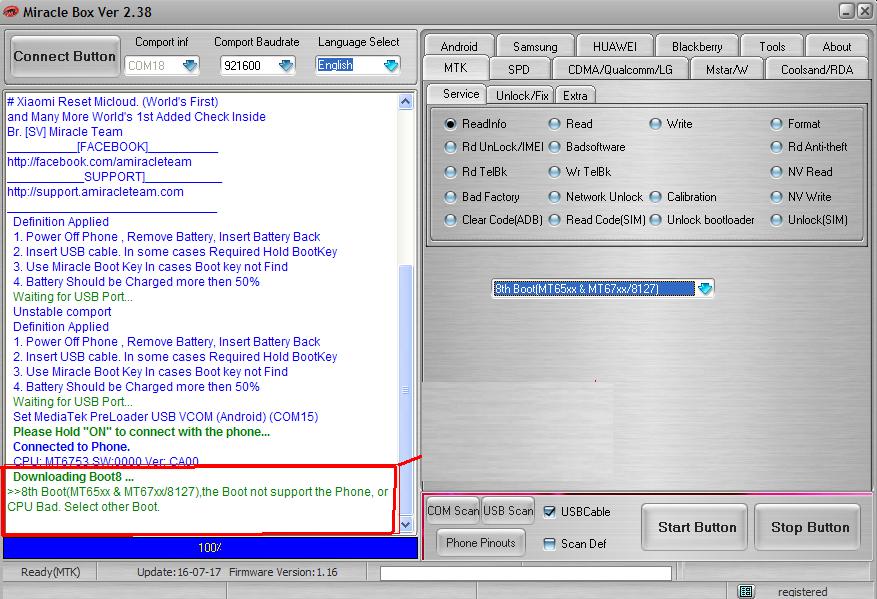The image size is (877, 599).
Task: Click 'registered' status bar text
Action: pyautogui.click(x=802, y=591)
